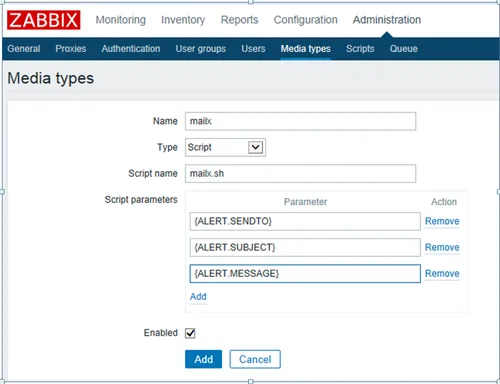Switch to the Proxies tab
The height and width of the screenshot is (384, 500).
[x=71, y=49]
